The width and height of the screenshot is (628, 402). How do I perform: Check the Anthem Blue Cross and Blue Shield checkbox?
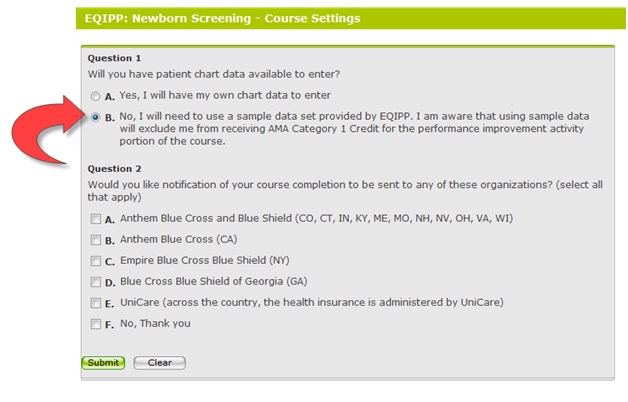(95, 219)
